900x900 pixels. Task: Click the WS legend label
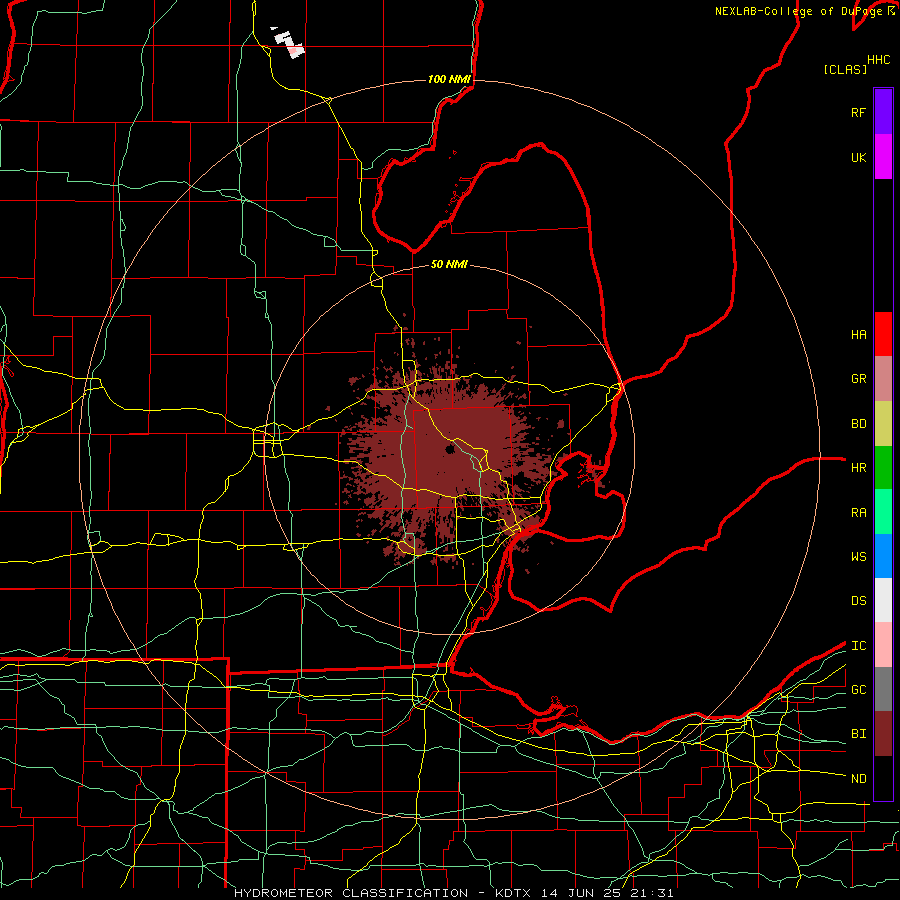point(858,557)
